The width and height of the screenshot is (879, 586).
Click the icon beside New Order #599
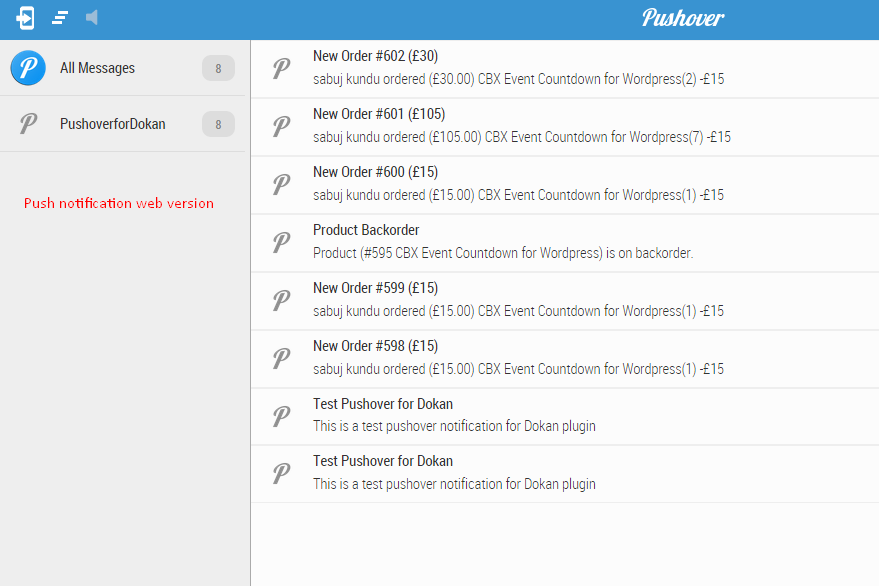(x=281, y=300)
